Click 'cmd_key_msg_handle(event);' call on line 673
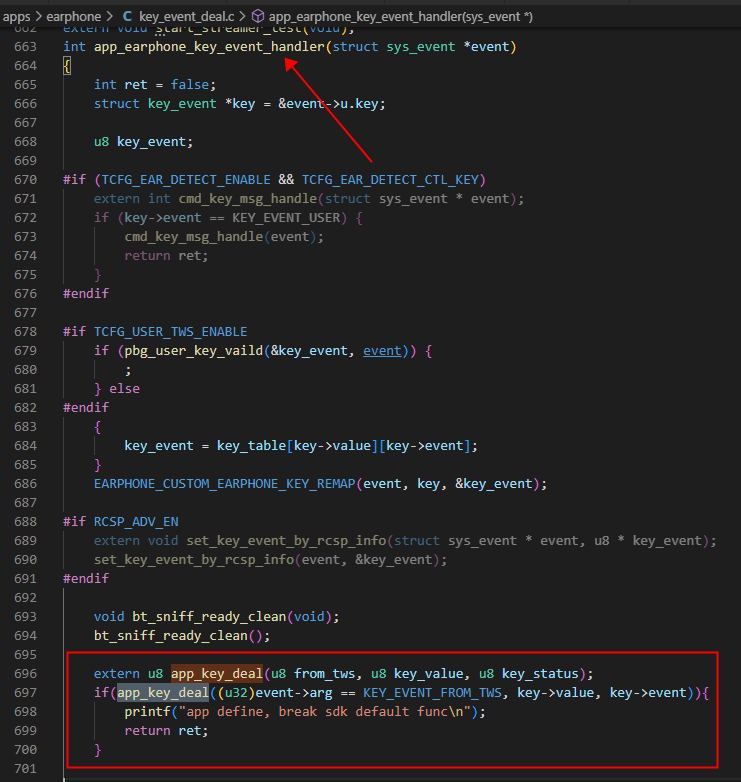This screenshot has height=782, width=741. click(224, 237)
